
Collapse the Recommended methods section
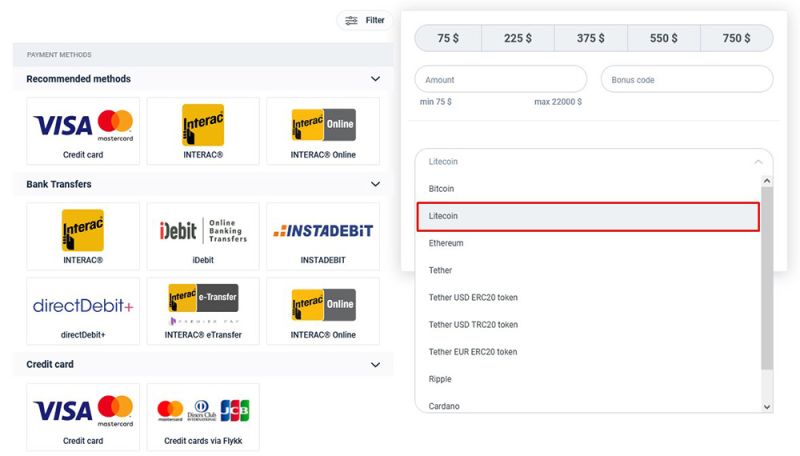(375, 79)
